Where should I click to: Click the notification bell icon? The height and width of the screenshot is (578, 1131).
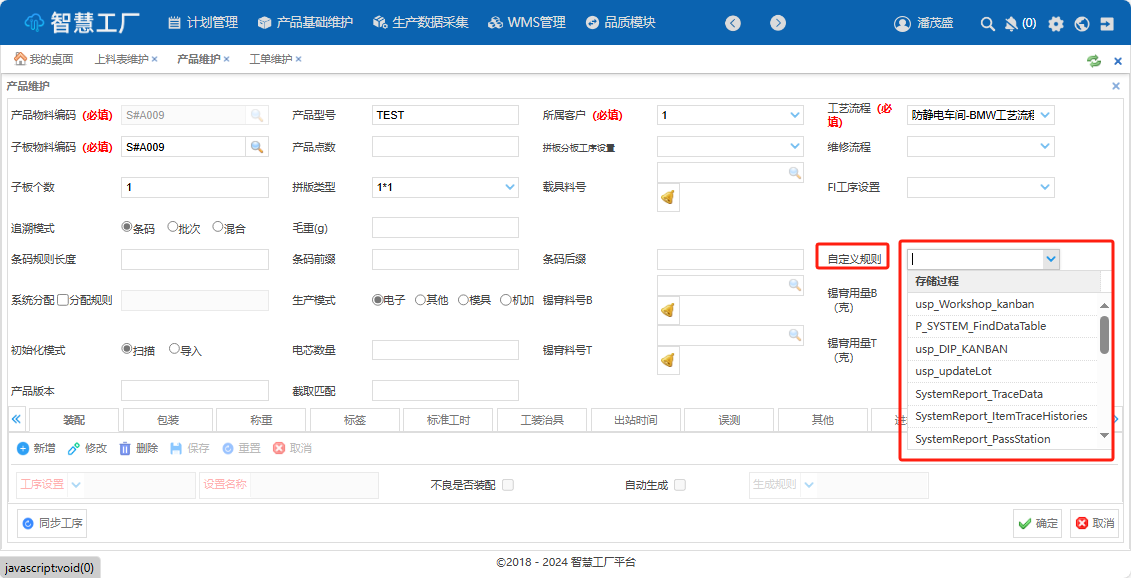[x=1011, y=23]
